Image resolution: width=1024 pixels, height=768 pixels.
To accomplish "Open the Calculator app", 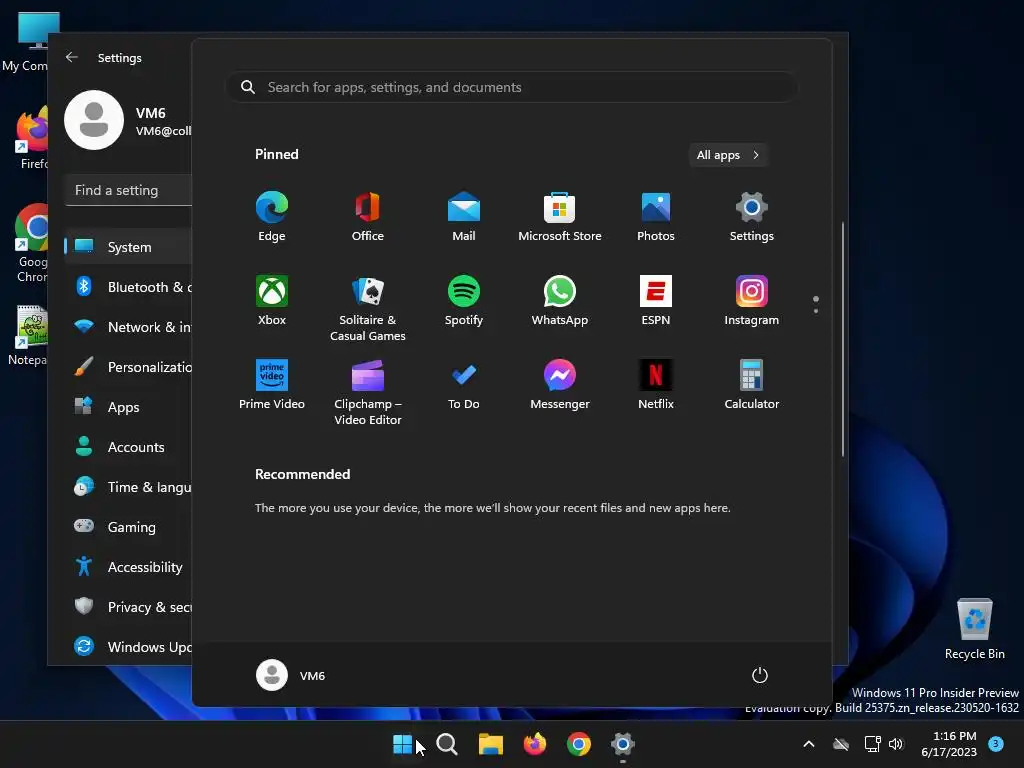I will [752, 385].
